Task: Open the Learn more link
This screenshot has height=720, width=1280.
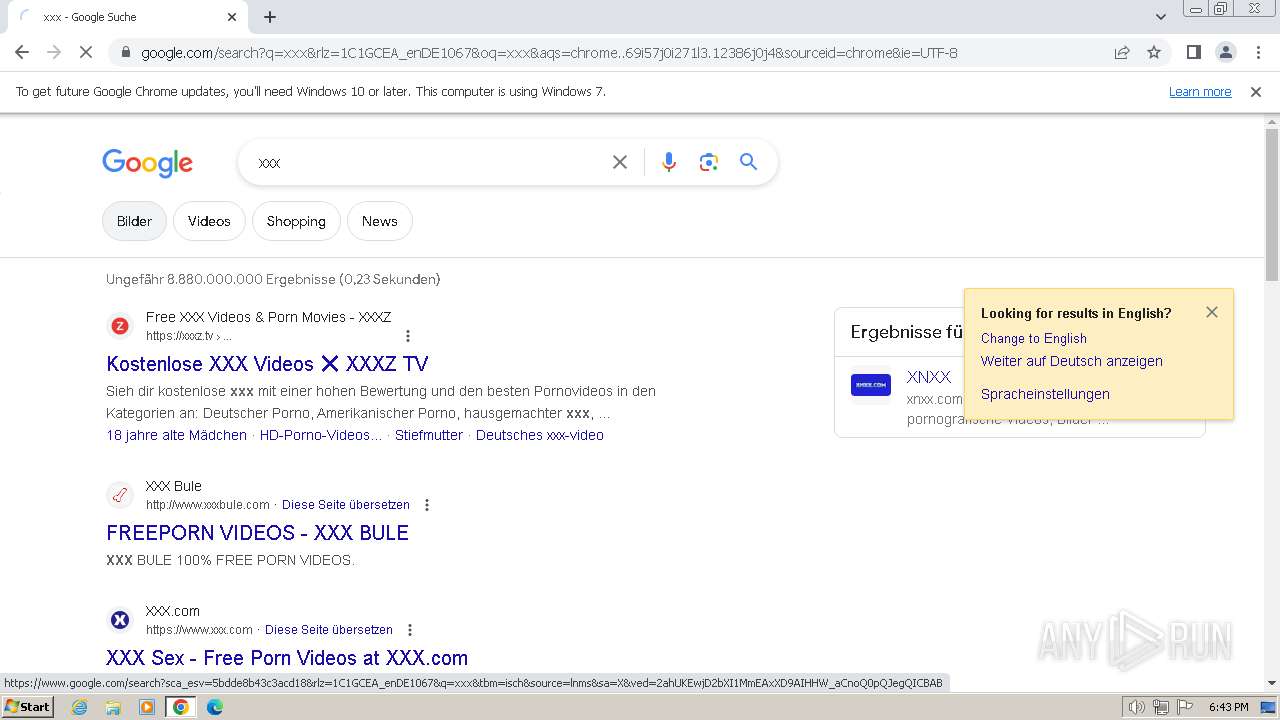Action: [x=1200, y=91]
